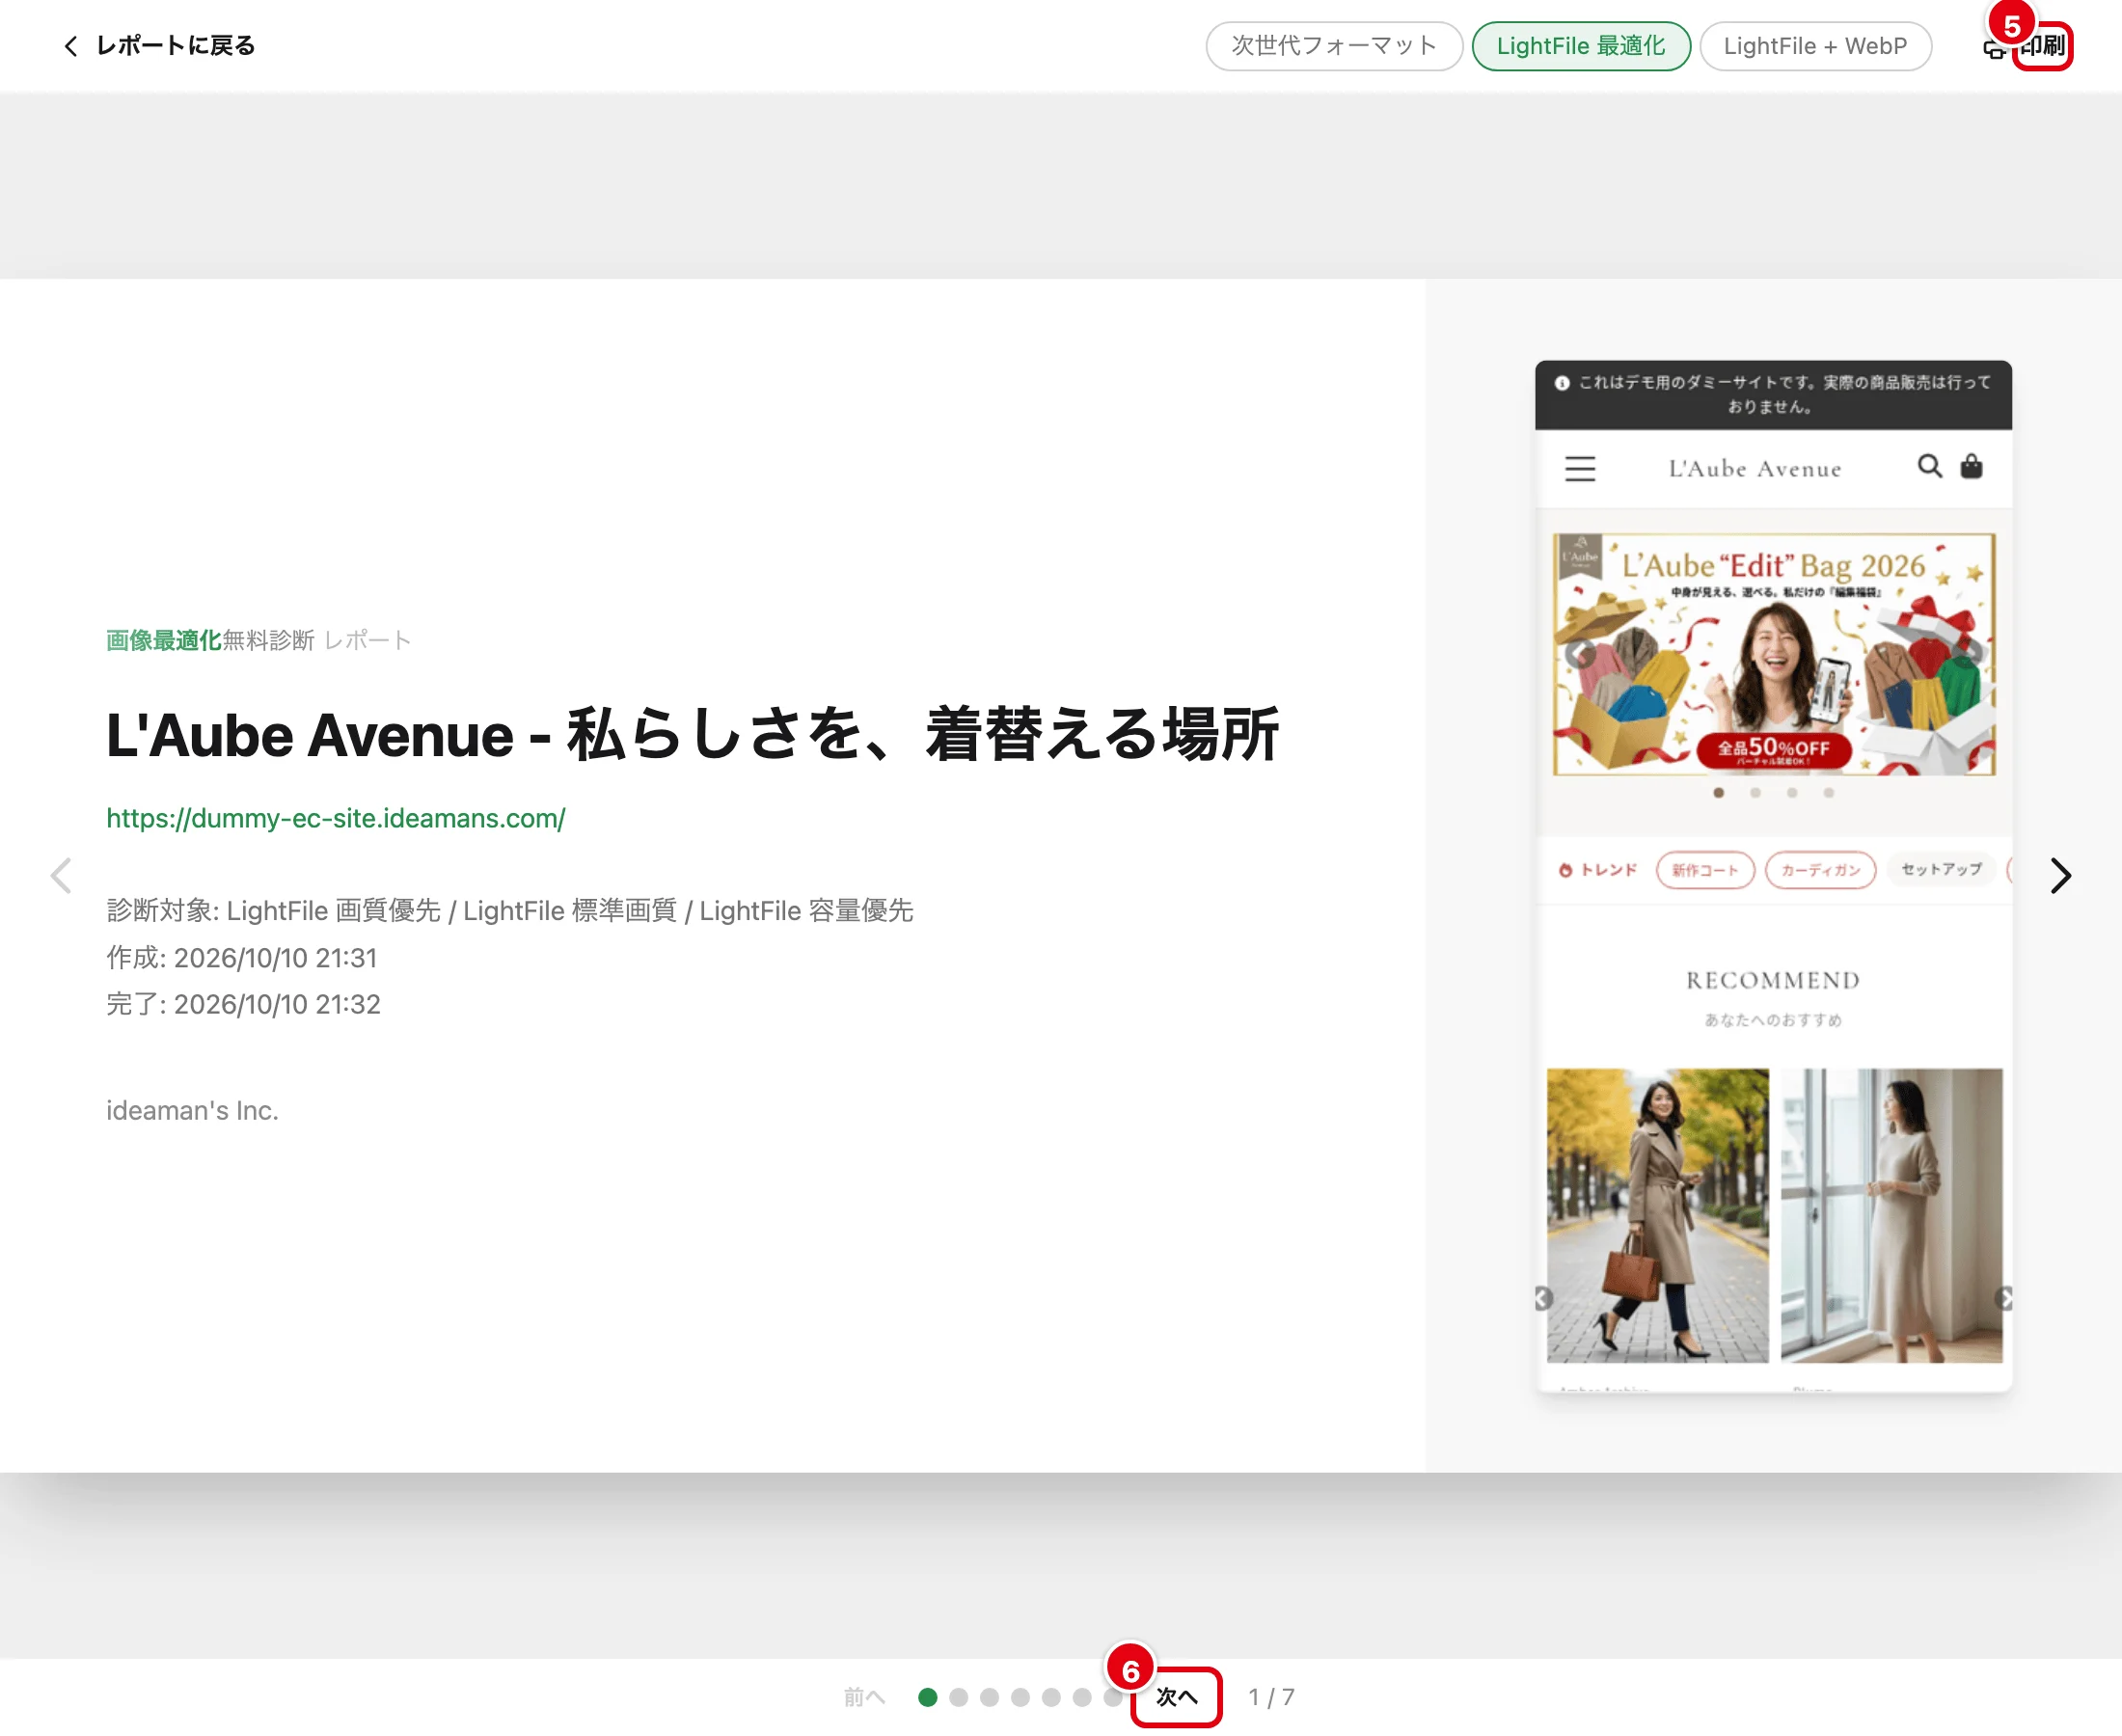The image size is (2122, 1736).
Task: Click L'Aube Avenue logo in preview header
Action: 1754,469
